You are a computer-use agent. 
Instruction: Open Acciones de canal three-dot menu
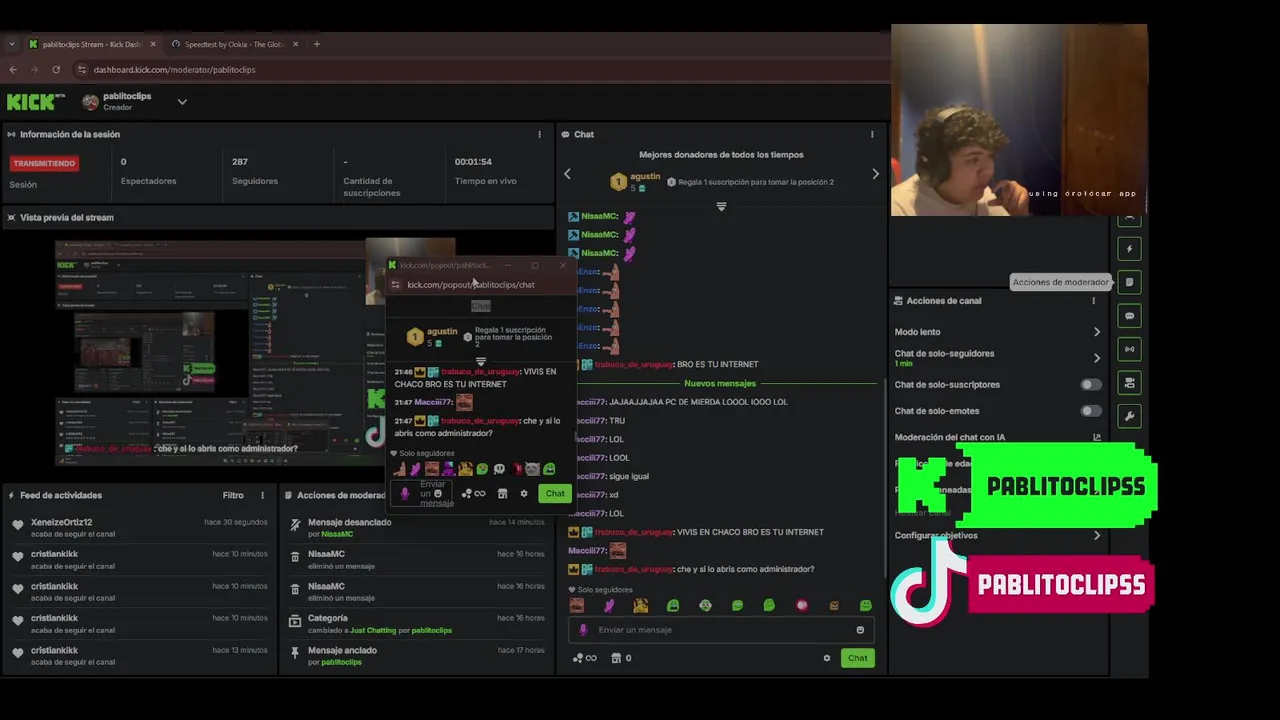[x=1093, y=301]
